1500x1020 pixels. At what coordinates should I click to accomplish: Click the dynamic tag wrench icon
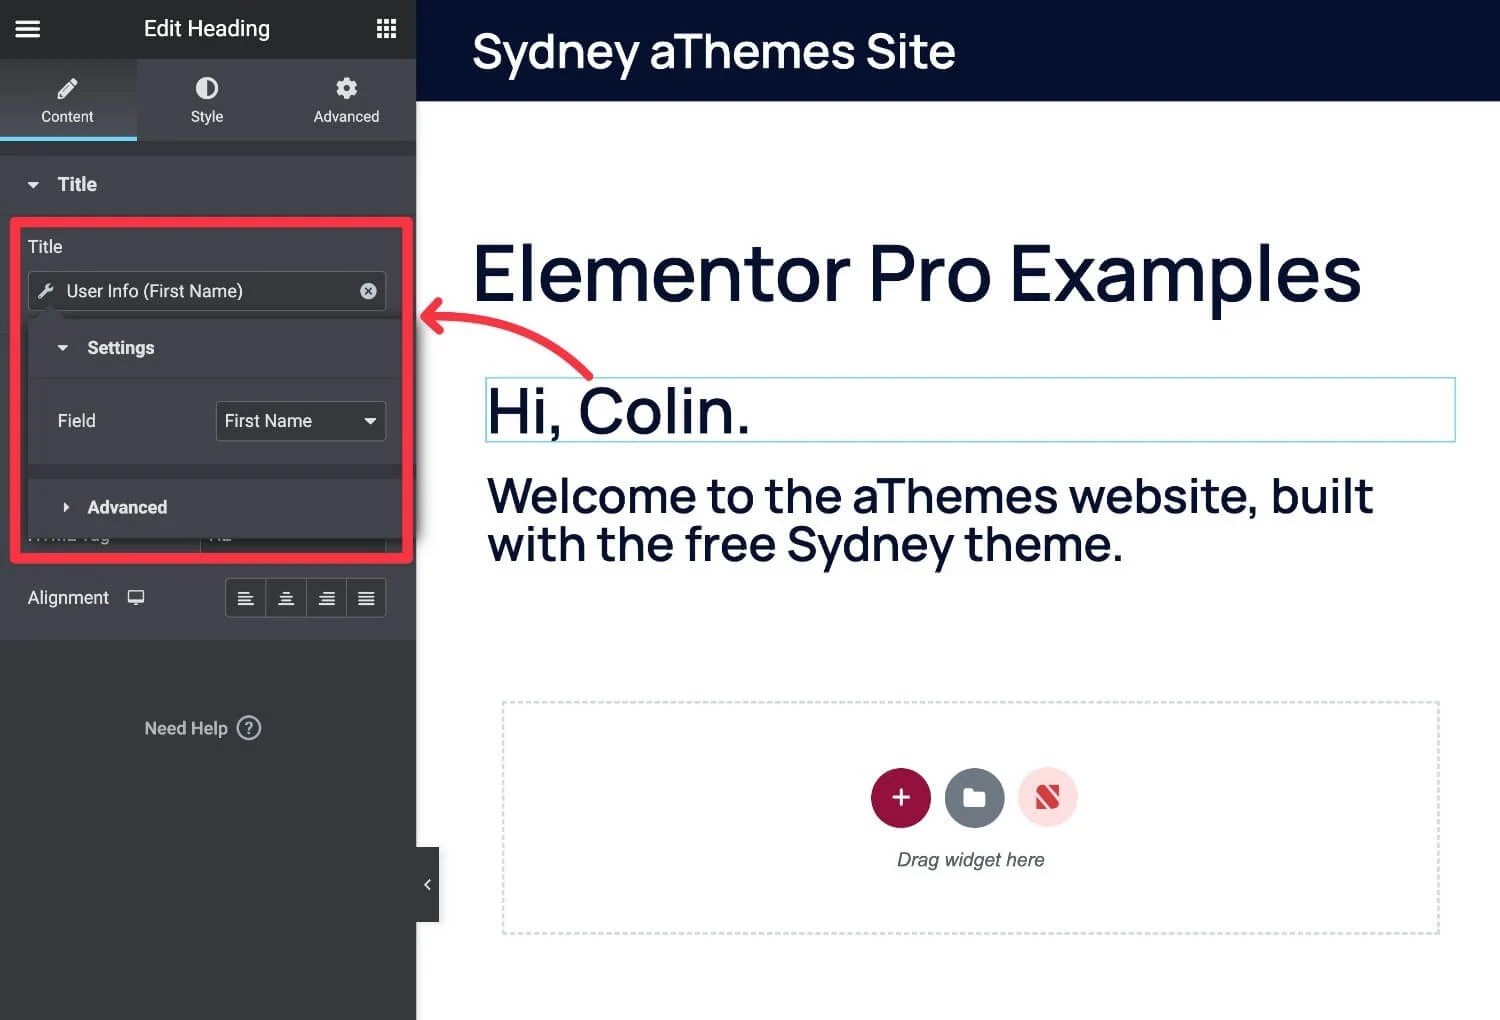[46, 291]
